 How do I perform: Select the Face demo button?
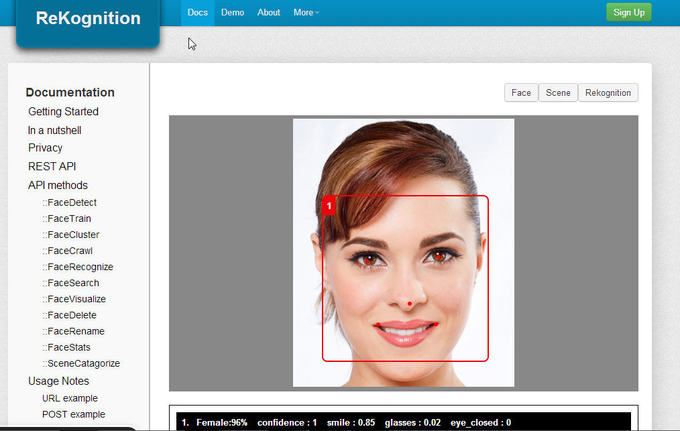521,93
